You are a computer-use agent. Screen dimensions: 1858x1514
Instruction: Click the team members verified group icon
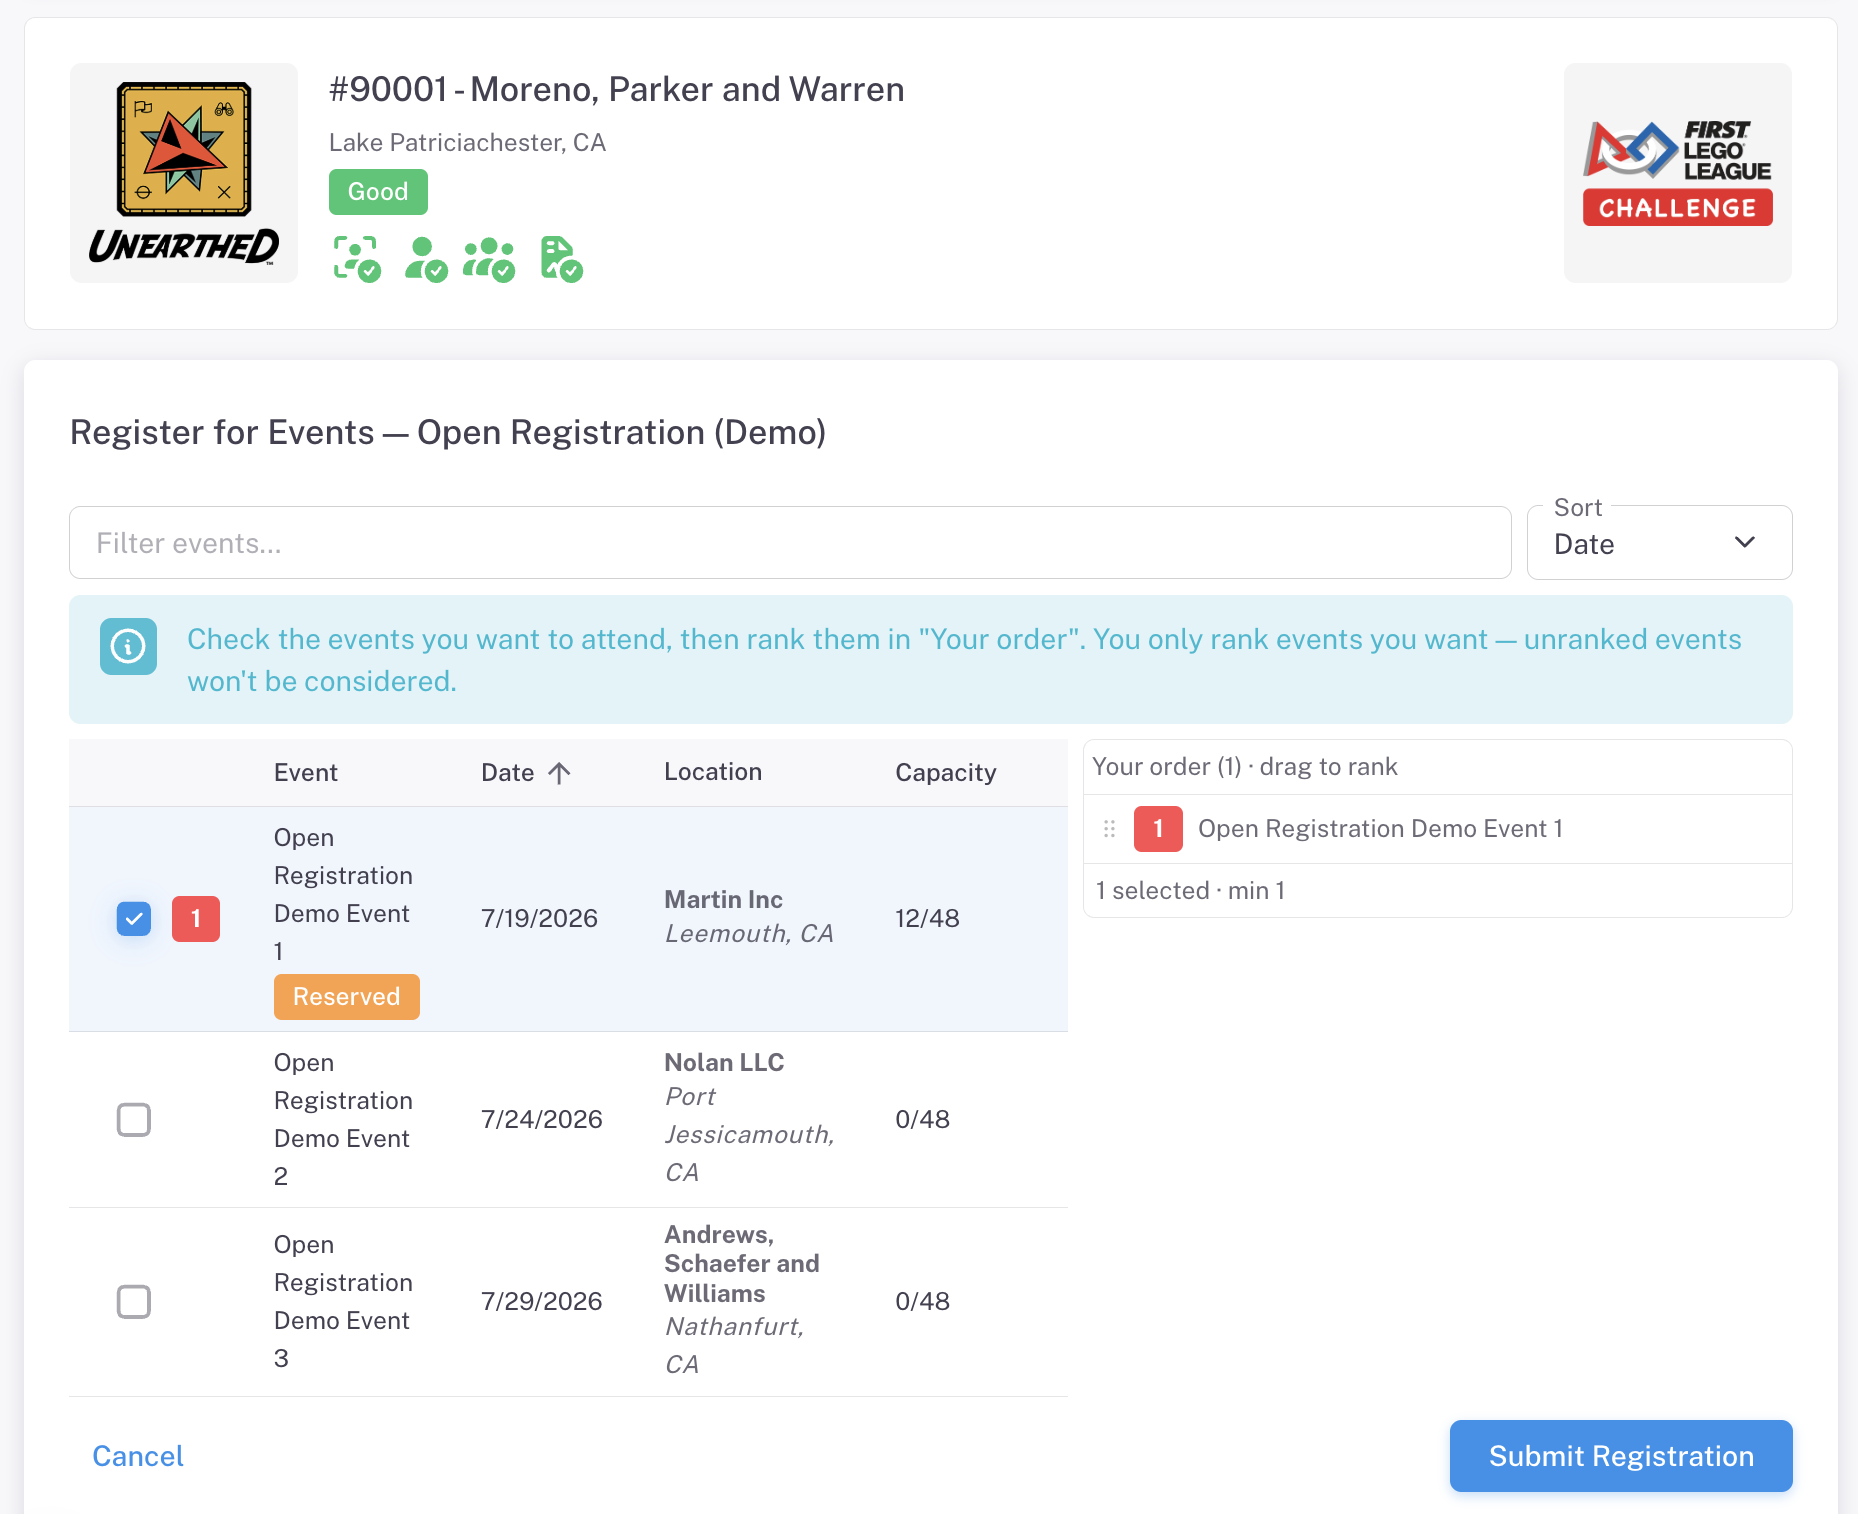coord(489,259)
